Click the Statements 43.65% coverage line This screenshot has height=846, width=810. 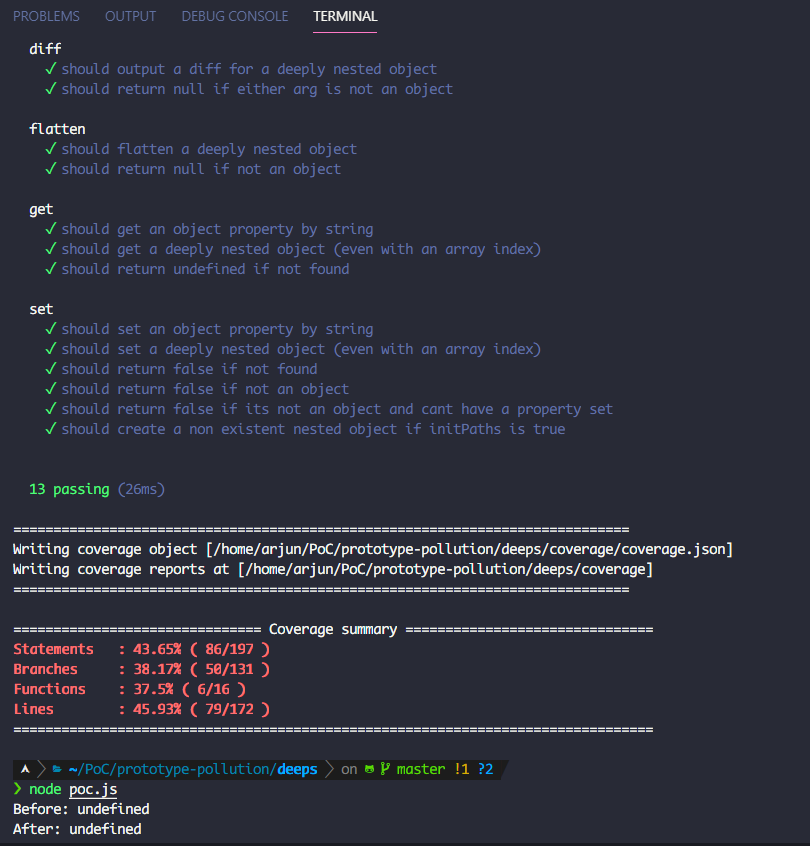pos(141,649)
